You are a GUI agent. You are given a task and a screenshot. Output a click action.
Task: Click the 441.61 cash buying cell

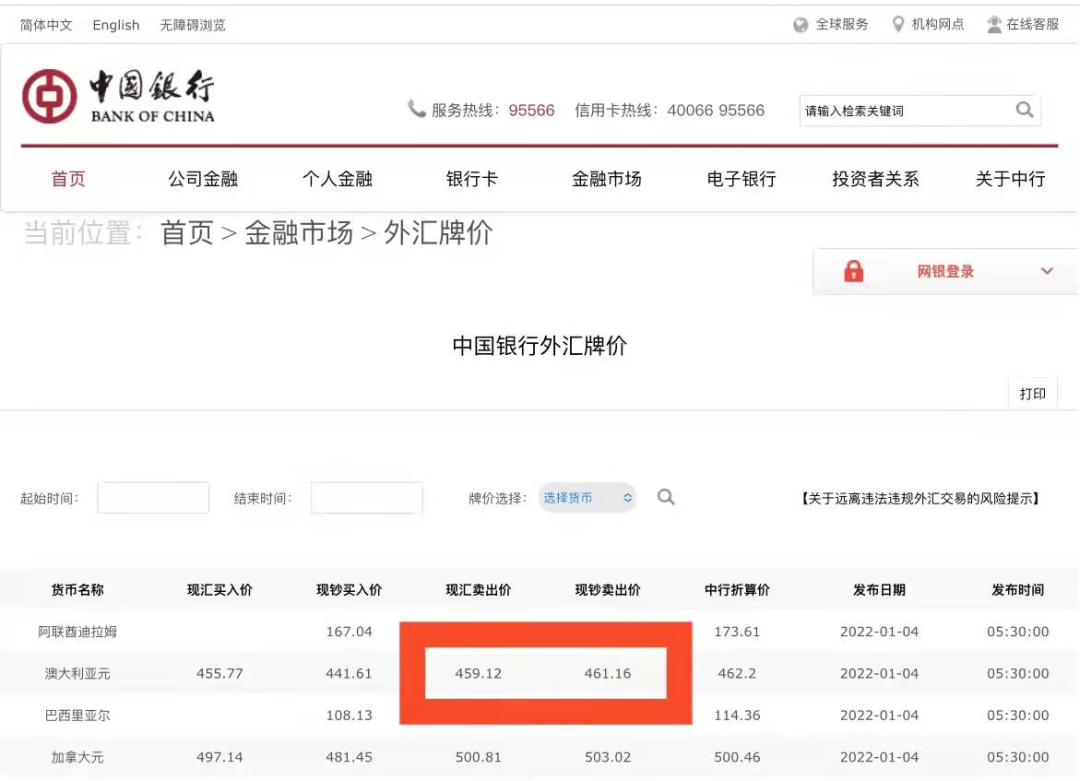(349, 674)
